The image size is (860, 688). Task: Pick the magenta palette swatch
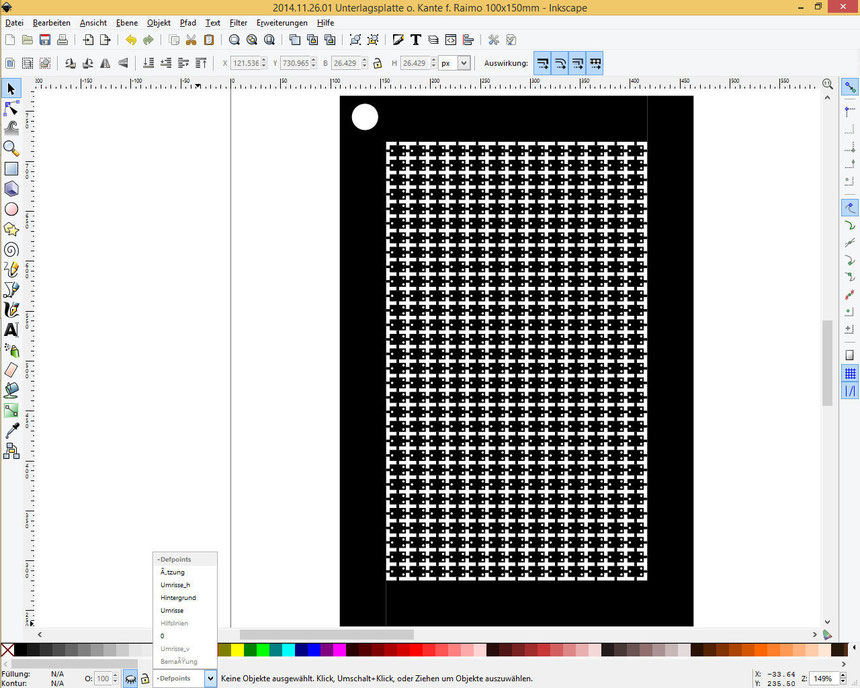point(340,650)
